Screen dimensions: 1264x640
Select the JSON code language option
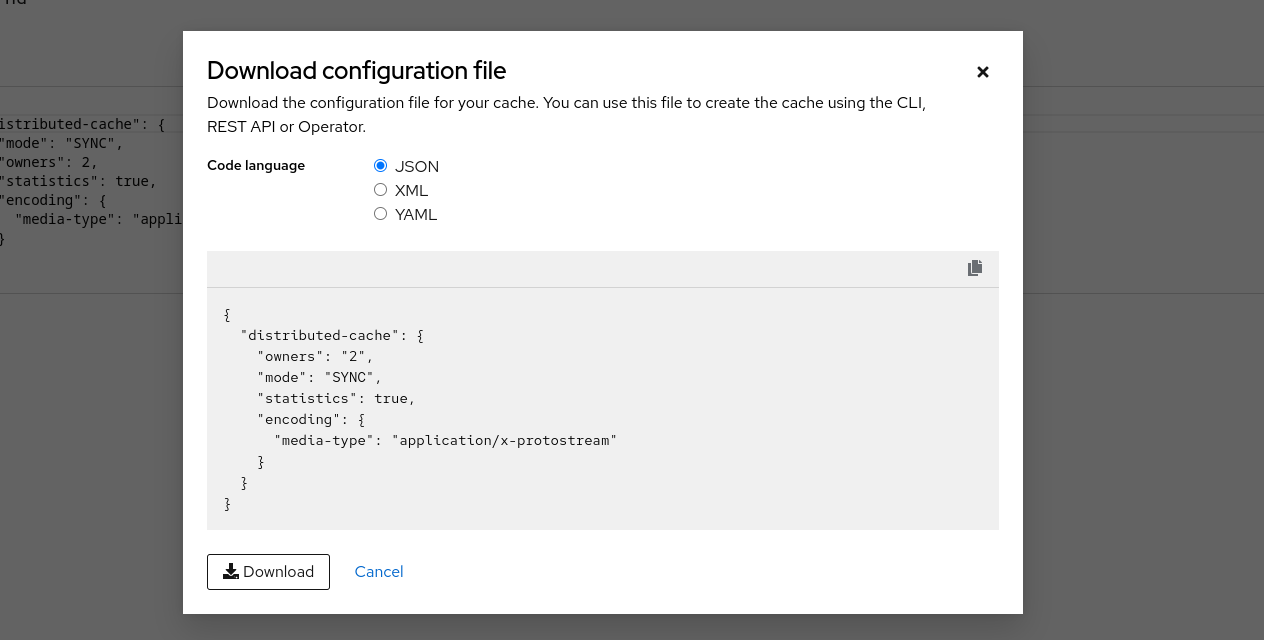(x=380, y=165)
